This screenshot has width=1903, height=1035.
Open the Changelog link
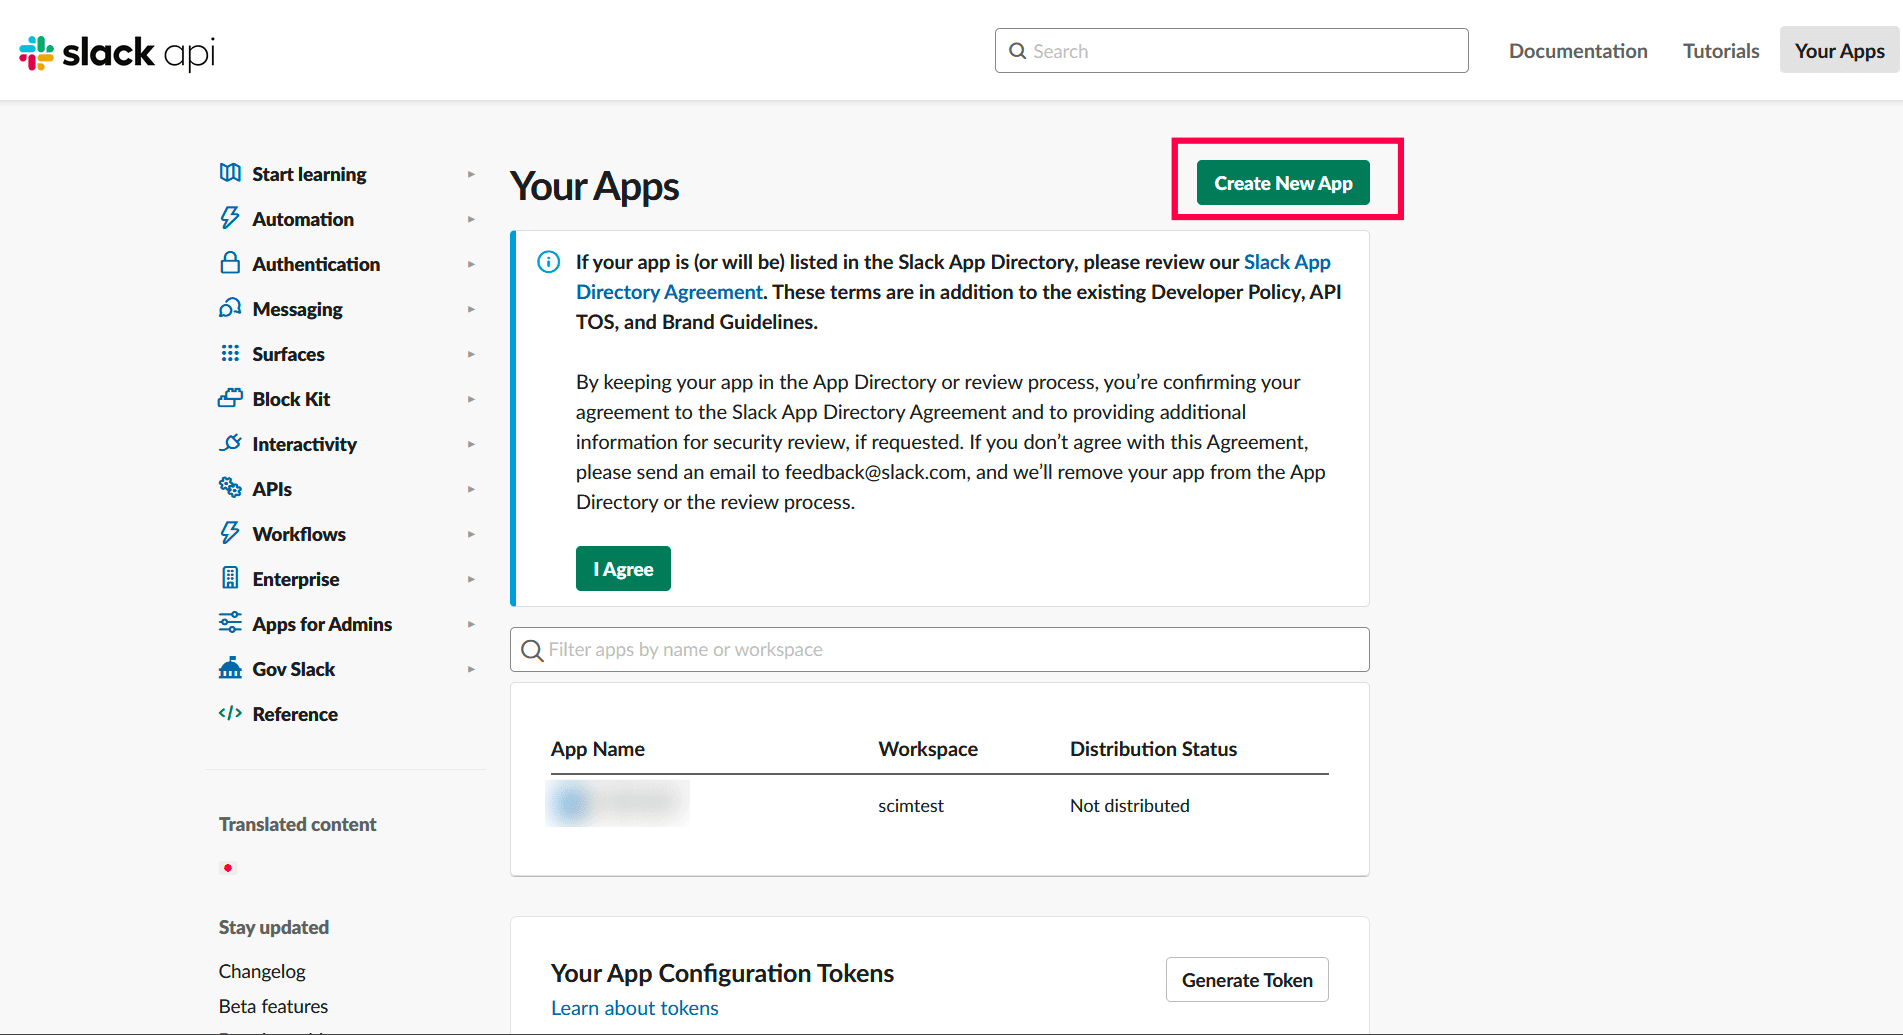coord(262,971)
